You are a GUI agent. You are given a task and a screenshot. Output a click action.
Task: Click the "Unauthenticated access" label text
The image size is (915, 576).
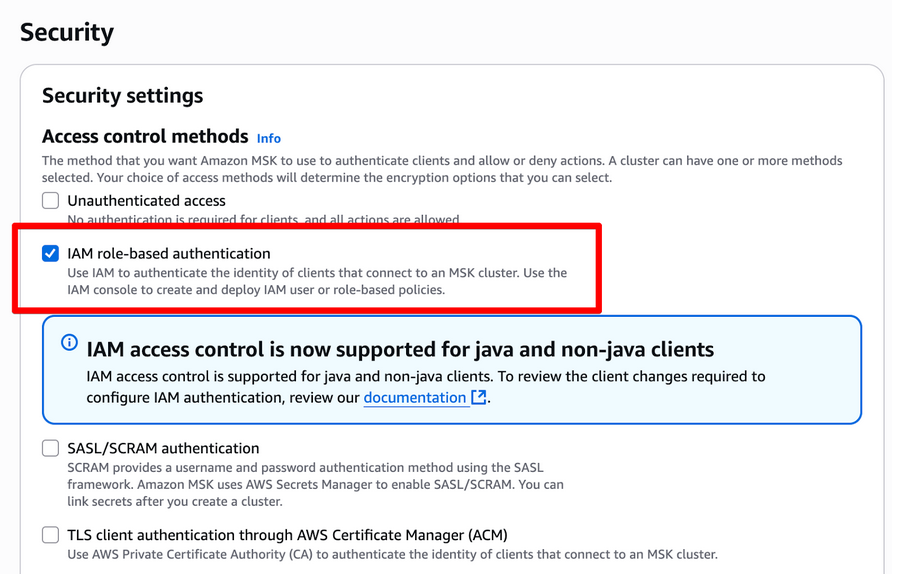(x=146, y=201)
